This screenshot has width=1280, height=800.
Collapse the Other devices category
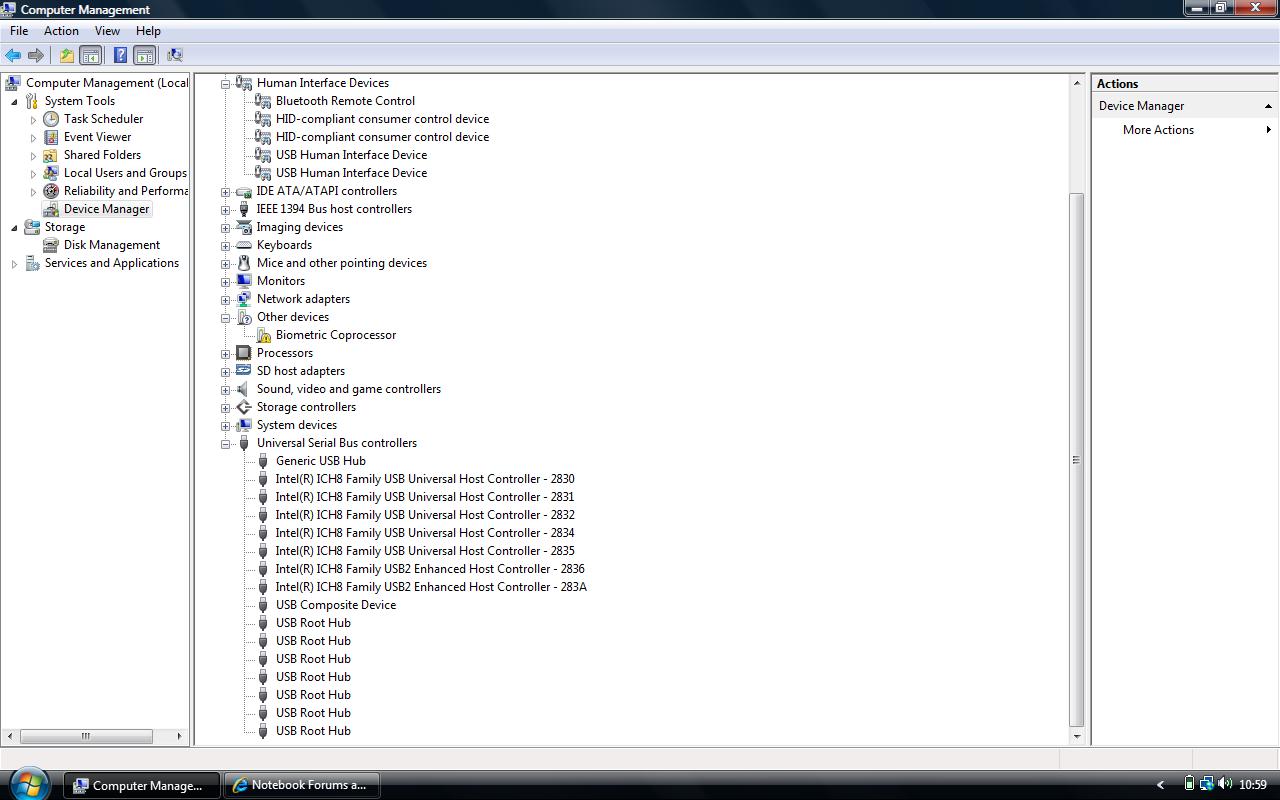(x=226, y=318)
